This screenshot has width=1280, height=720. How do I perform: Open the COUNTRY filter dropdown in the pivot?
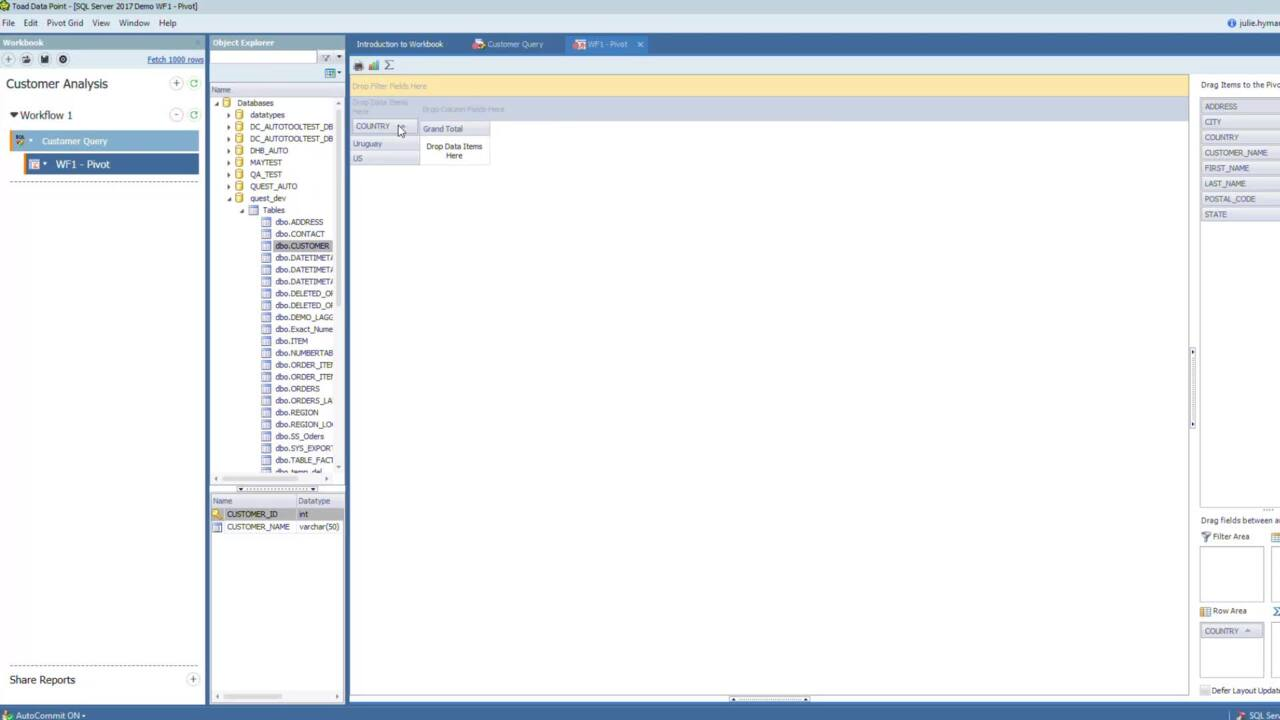point(400,128)
